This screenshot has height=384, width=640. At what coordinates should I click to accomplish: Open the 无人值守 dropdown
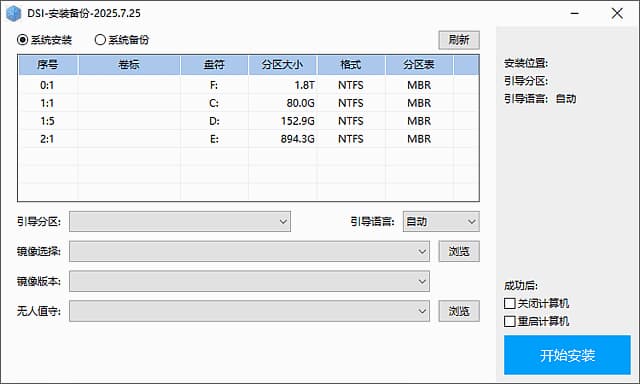coord(249,311)
